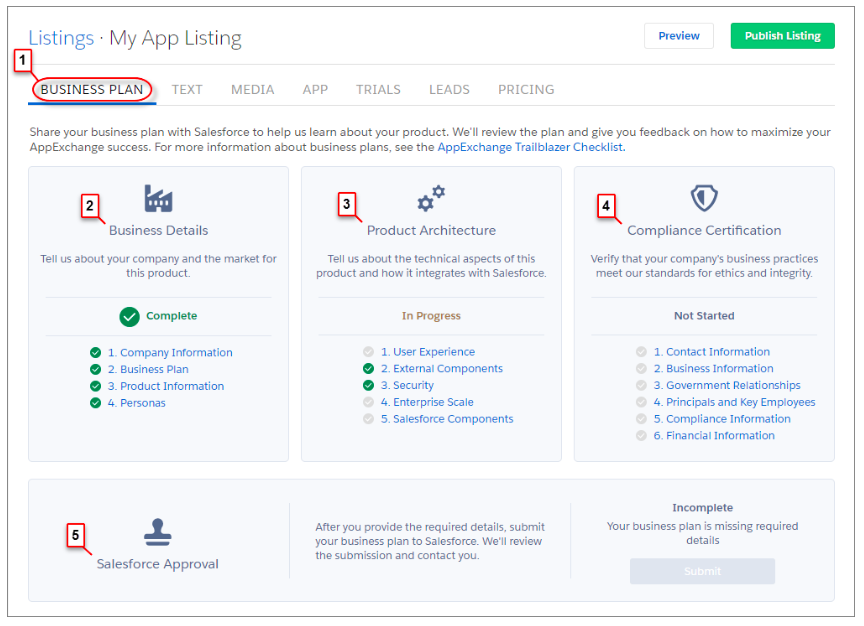864x626 pixels.
Task: Click the green Complete status checkmark icon
Action: pyautogui.click(x=130, y=316)
